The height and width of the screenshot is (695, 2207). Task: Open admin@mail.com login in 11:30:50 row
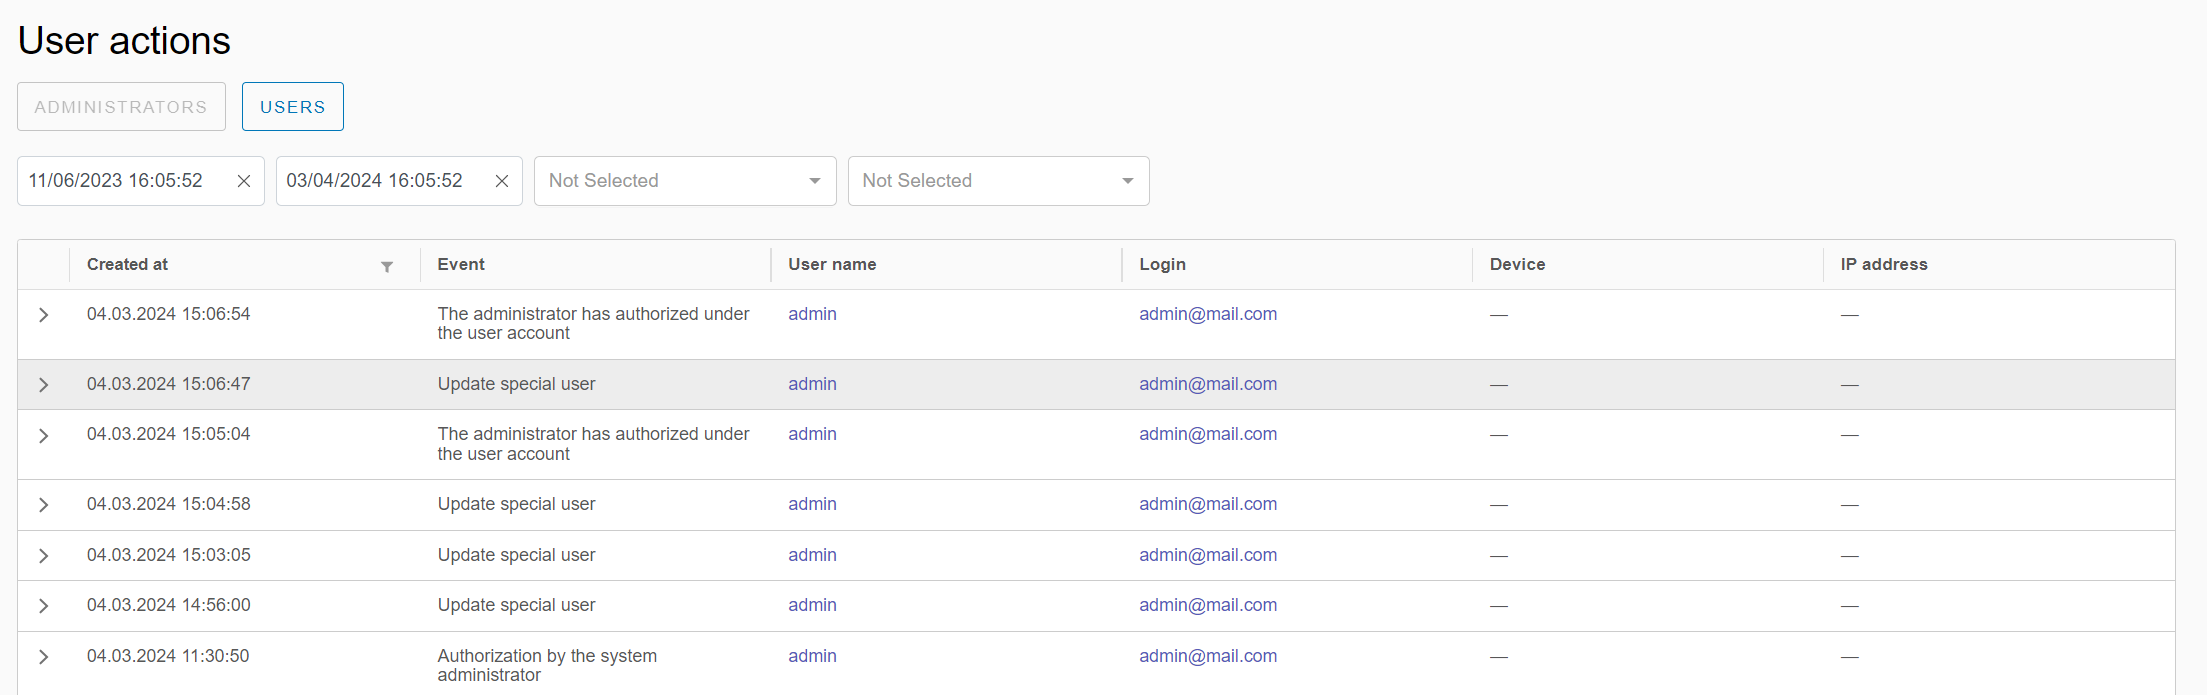point(1207,656)
